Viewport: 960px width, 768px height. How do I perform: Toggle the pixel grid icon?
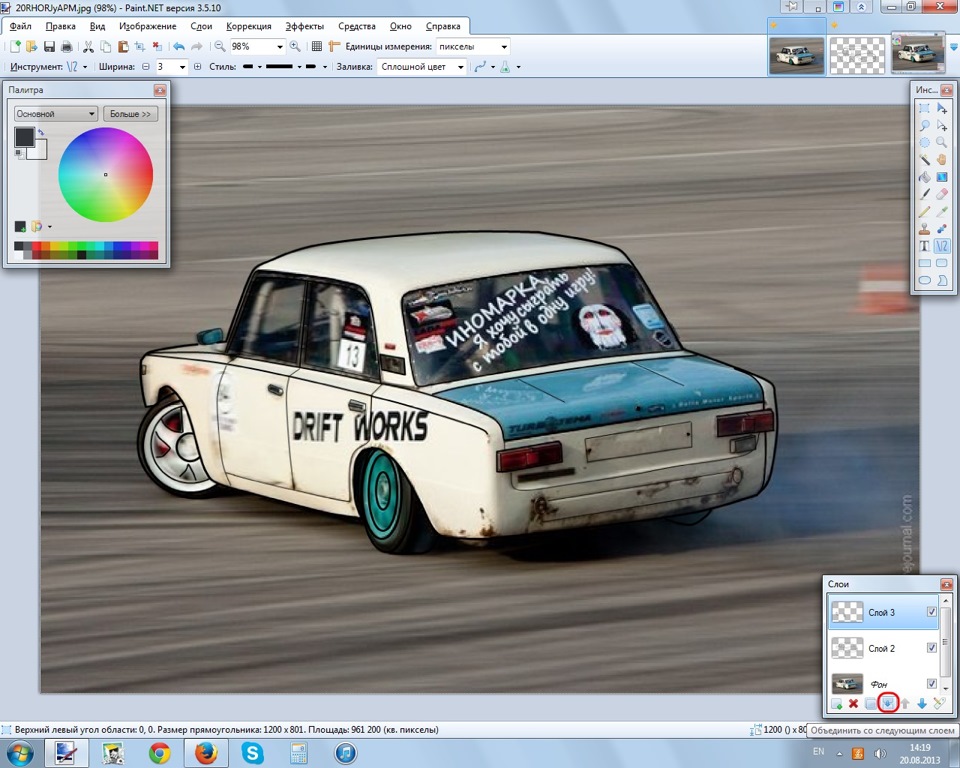[317, 47]
